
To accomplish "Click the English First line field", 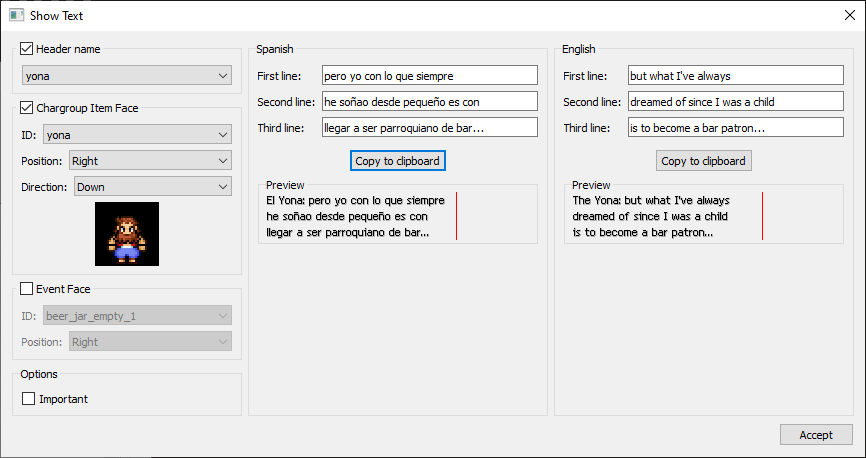I will [x=735, y=76].
